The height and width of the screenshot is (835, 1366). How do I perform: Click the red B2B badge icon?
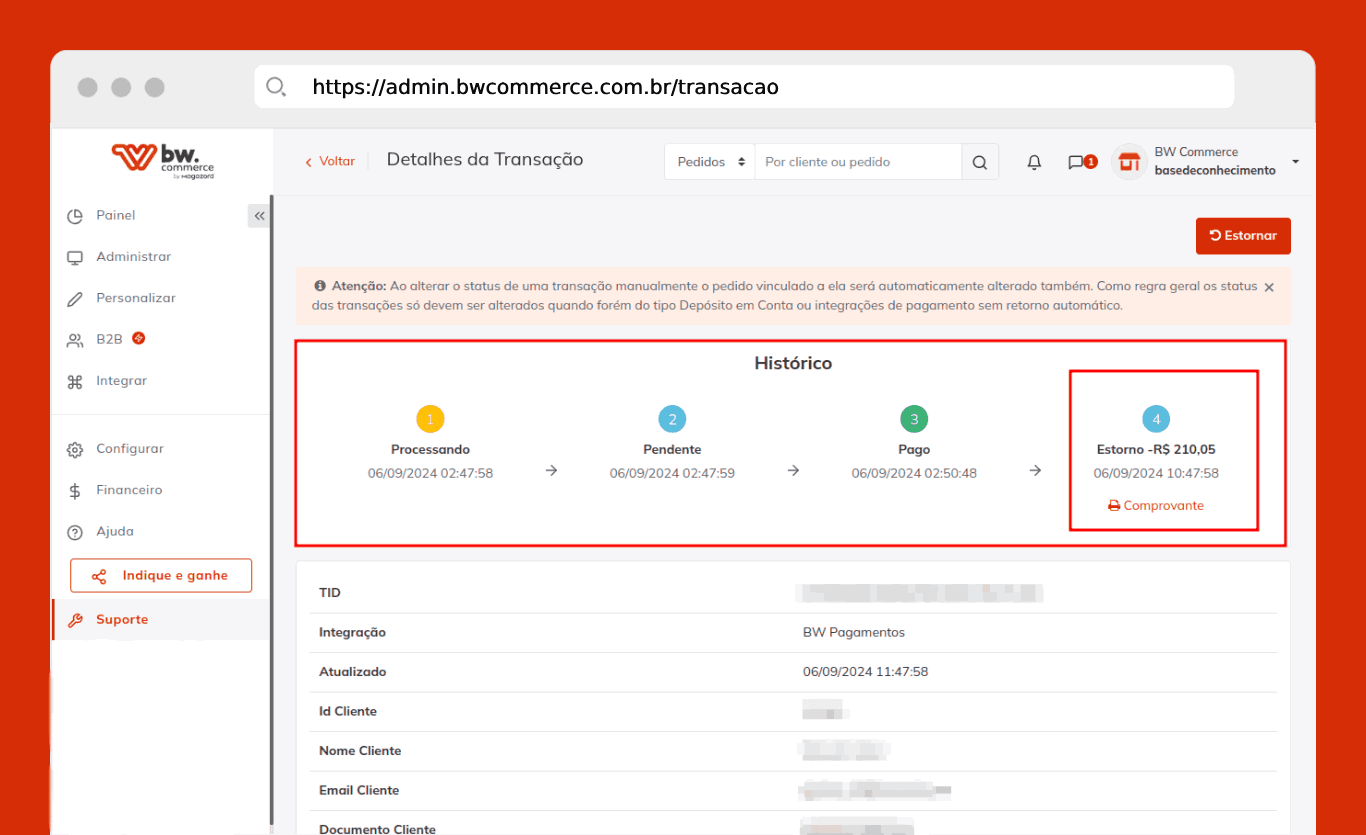tap(139, 338)
